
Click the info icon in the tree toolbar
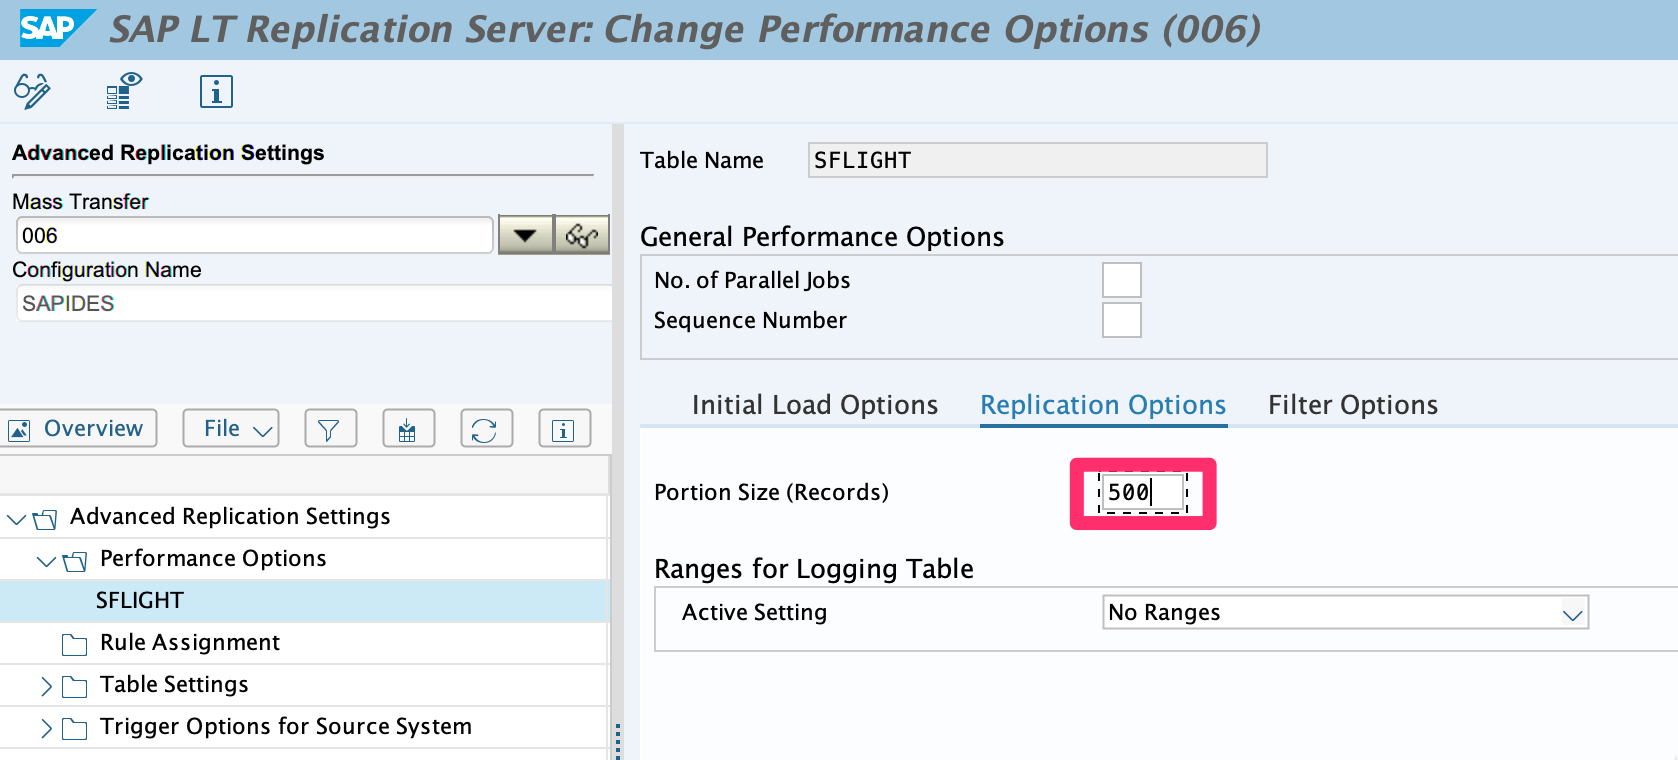click(564, 429)
